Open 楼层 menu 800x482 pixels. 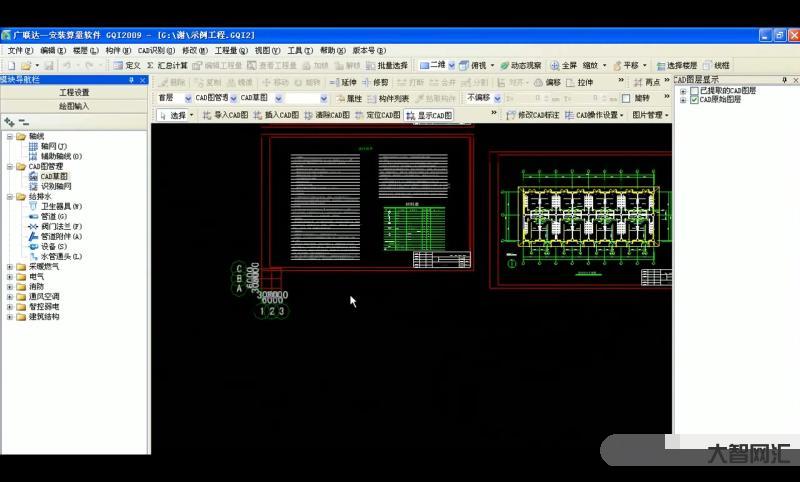(x=85, y=50)
